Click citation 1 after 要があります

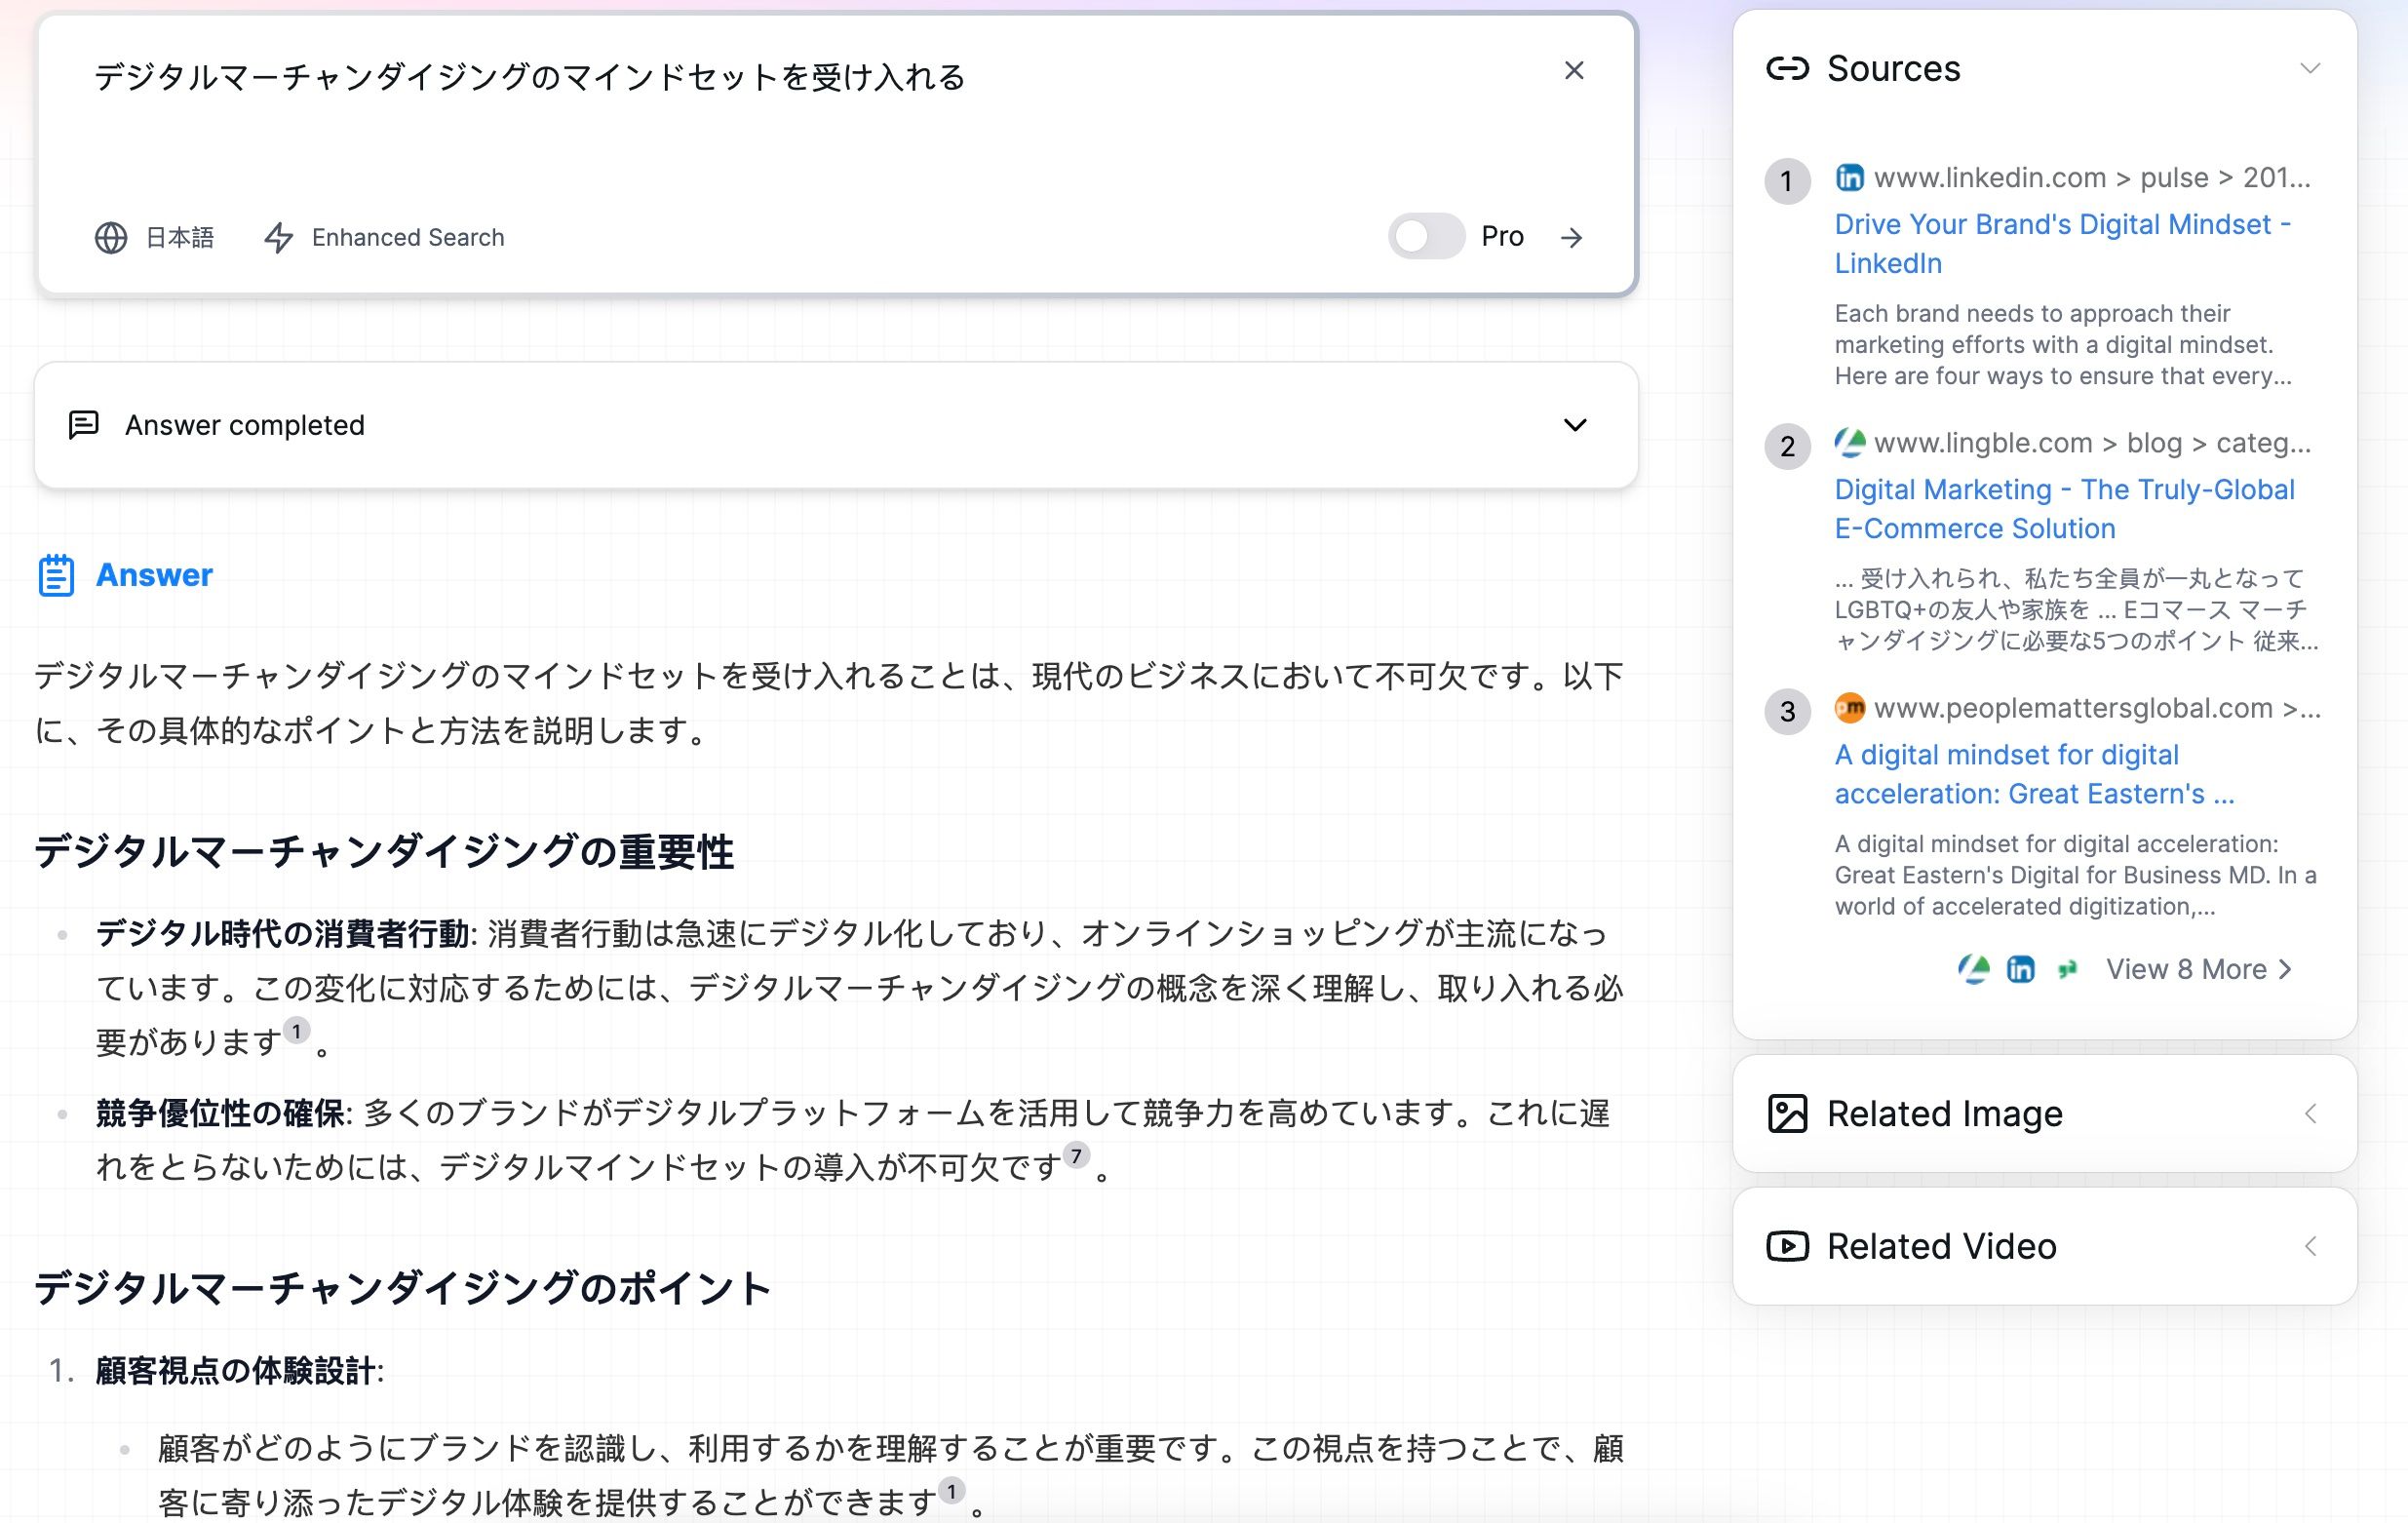(296, 1031)
